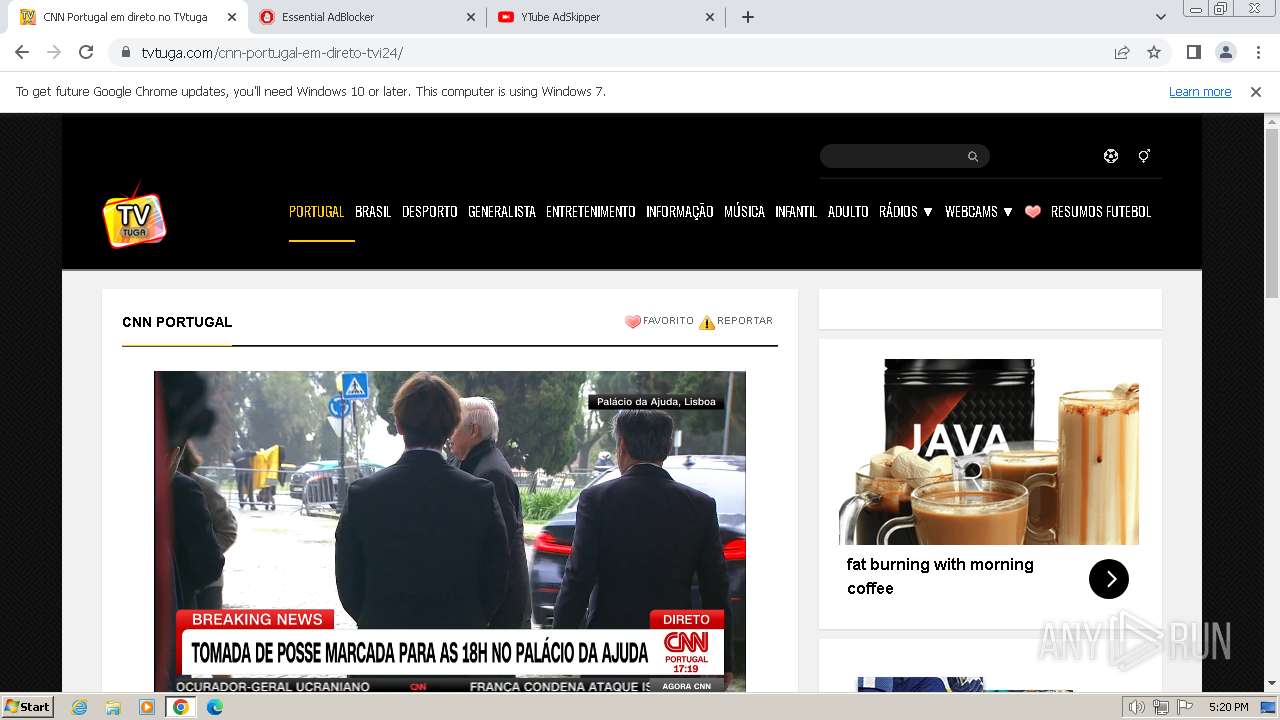The image size is (1280, 720).
Task: Open the tab search dropdown arrow
Action: (1160, 17)
